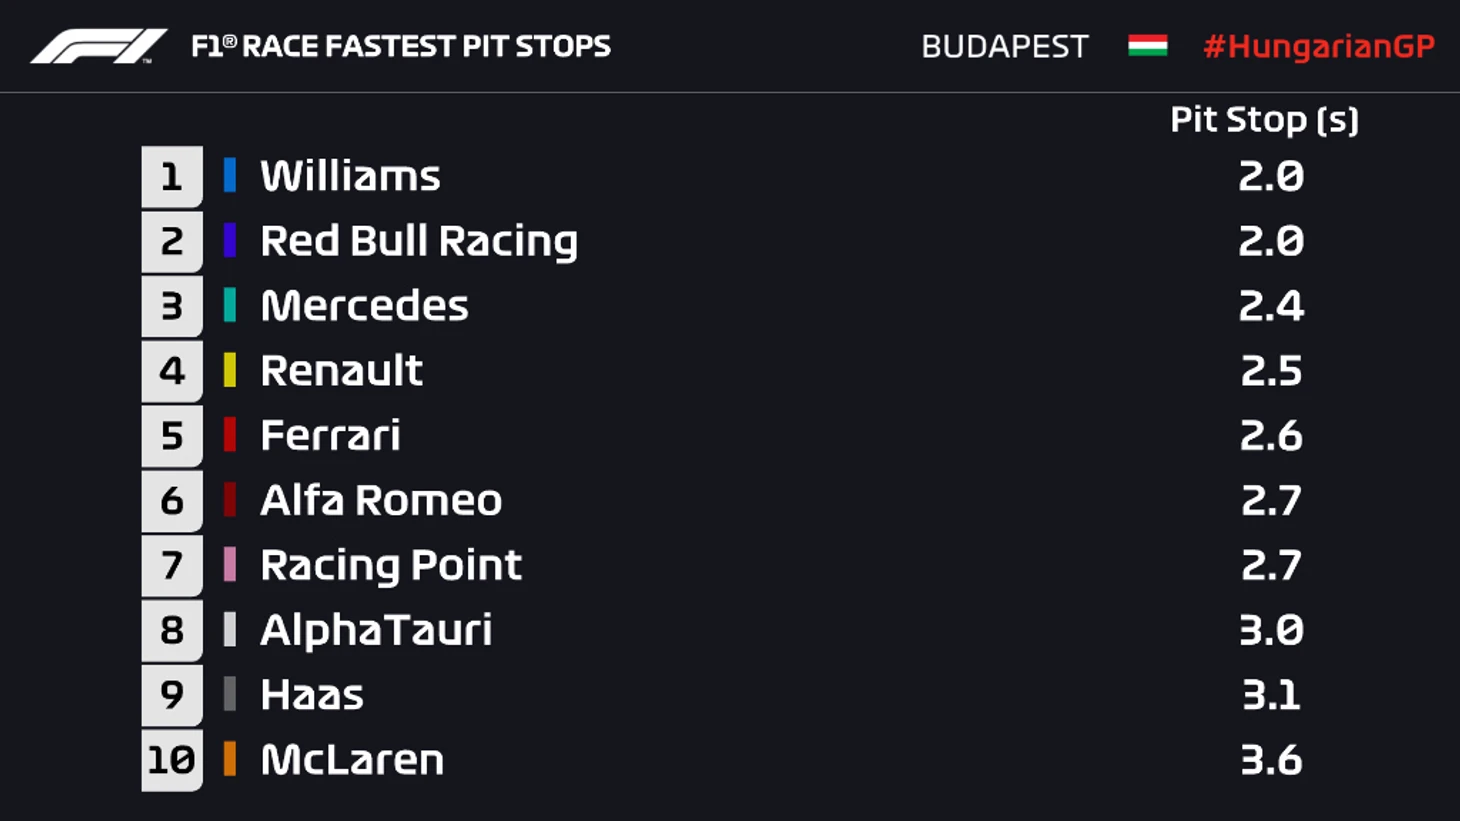Click the AlphaTauri team name
This screenshot has height=821, width=1460.
pos(376,630)
